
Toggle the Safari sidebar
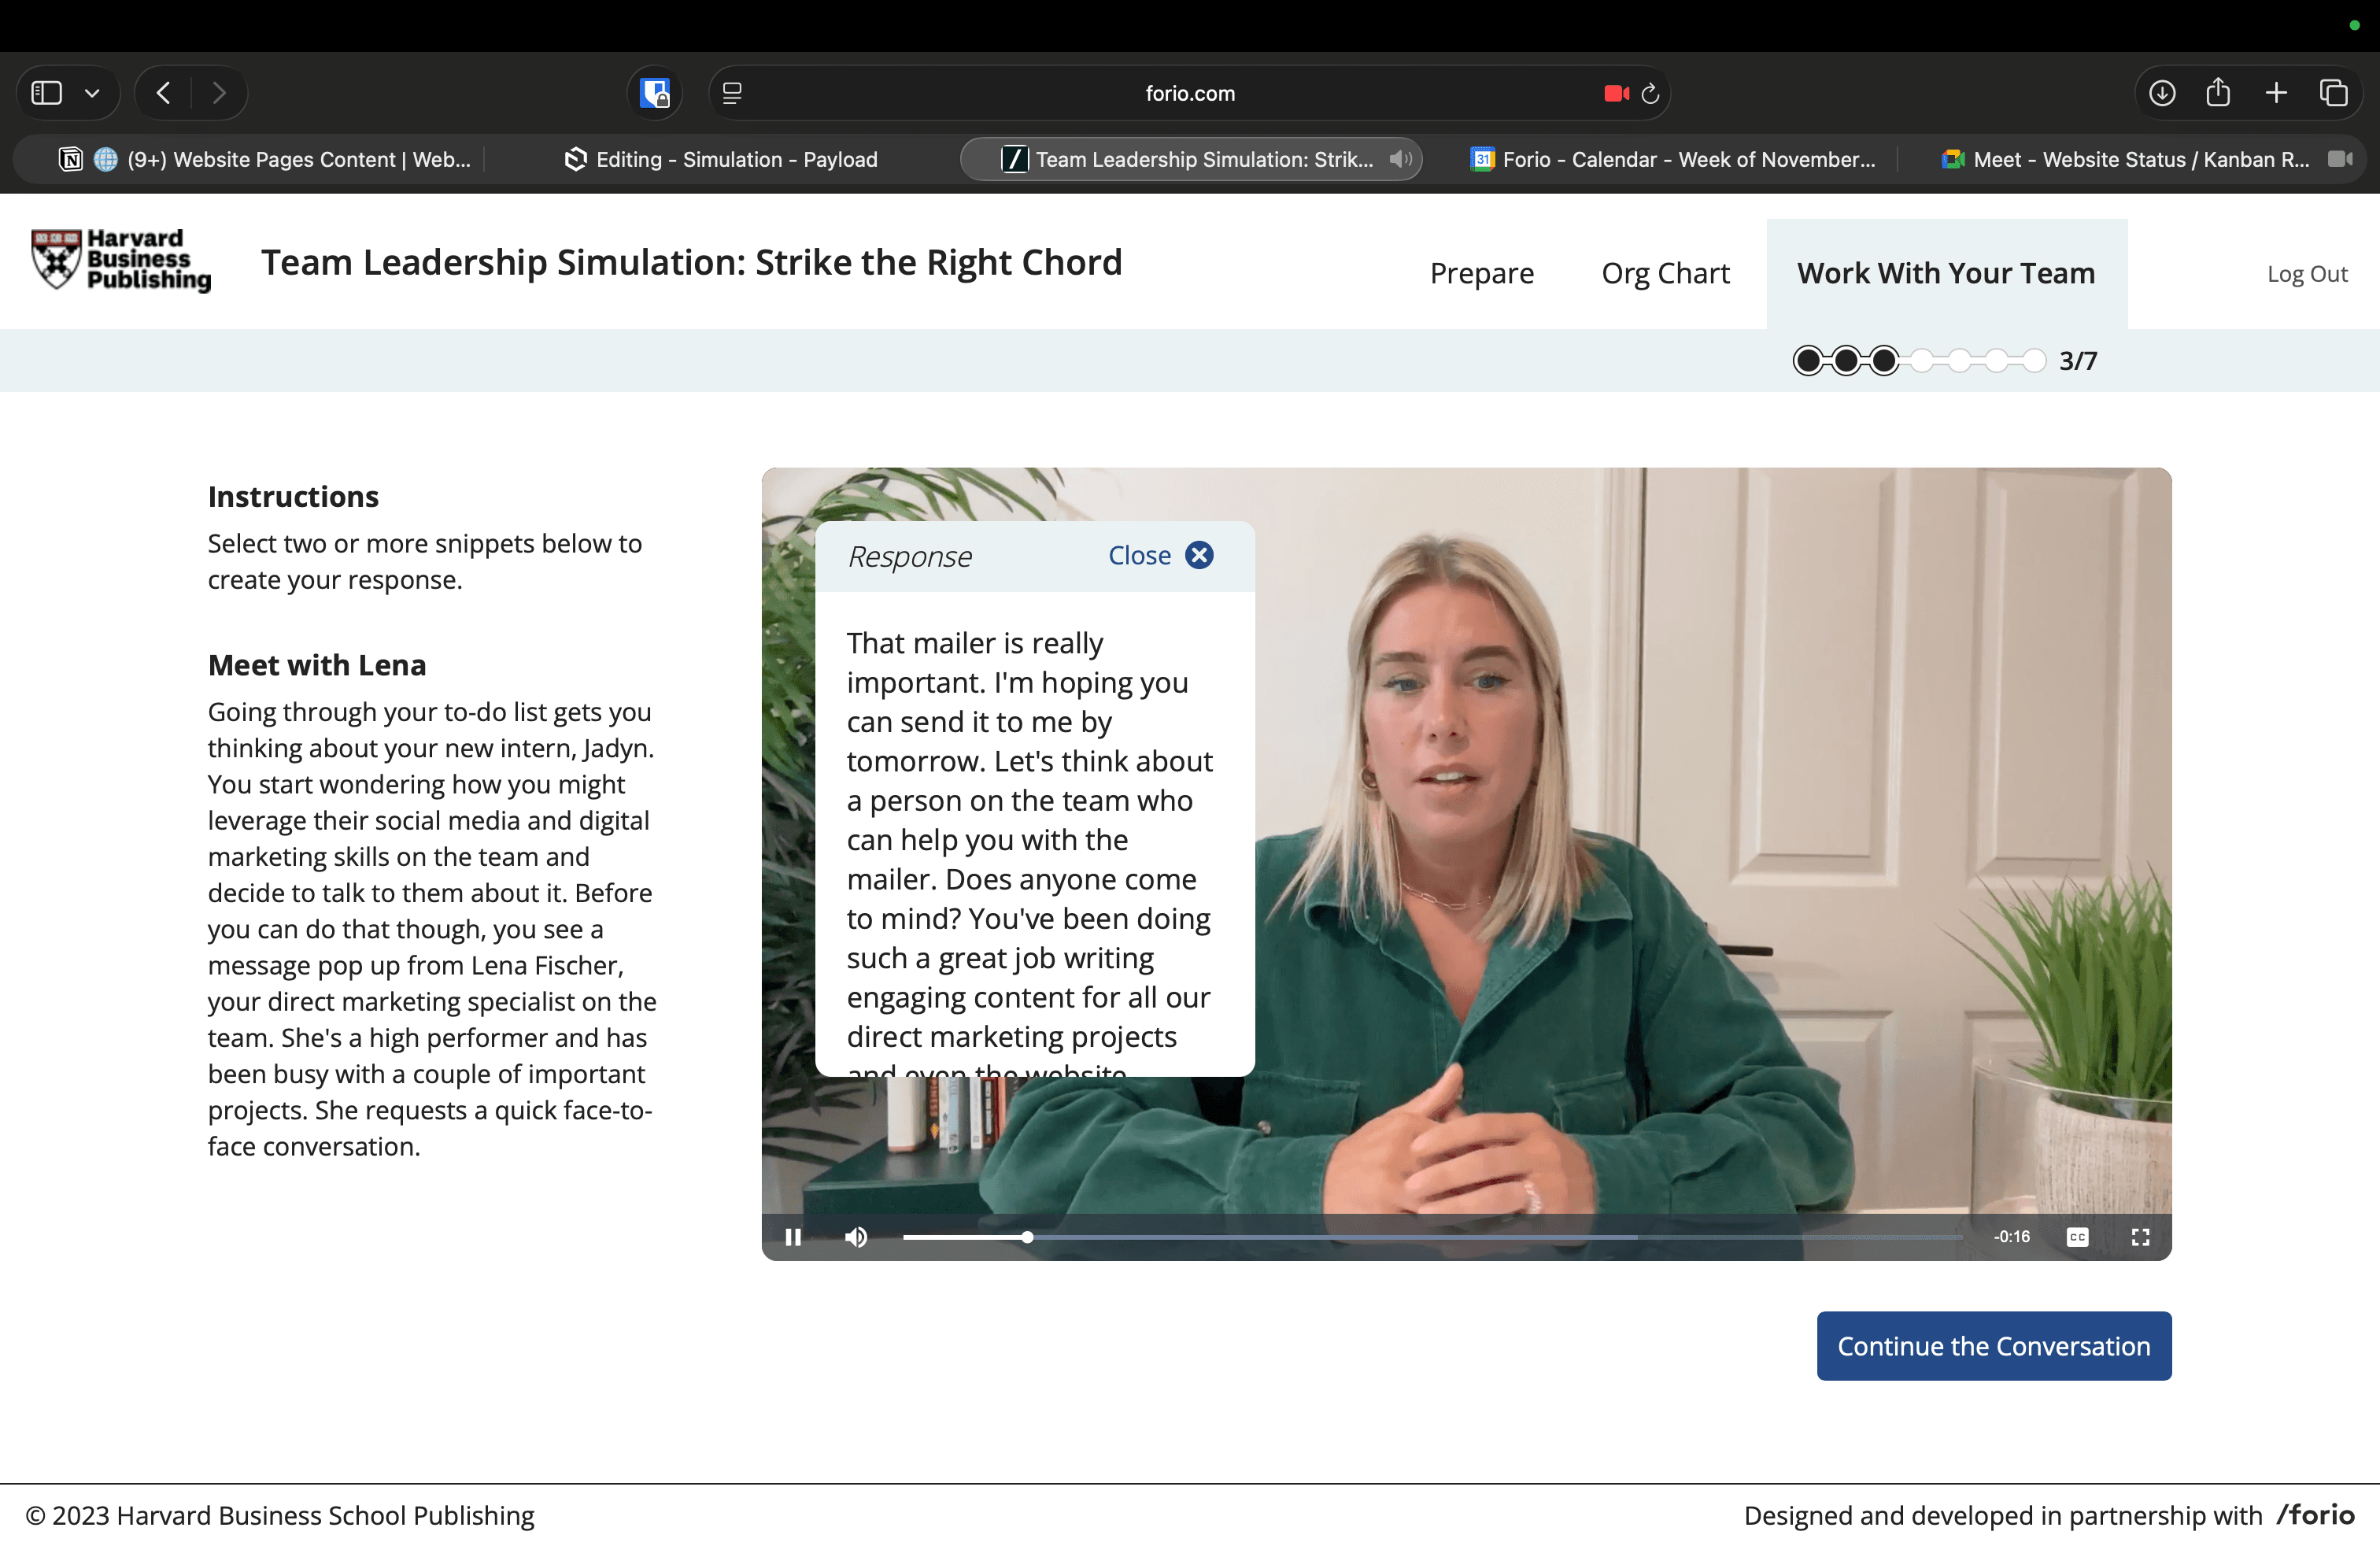pyautogui.click(x=47, y=93)
